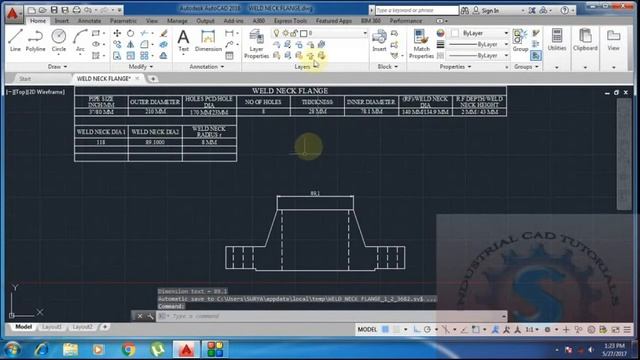Expand the Modify panel
Image resolution: width=640 pixels, height=360 pixels.
tap(141, 67)
